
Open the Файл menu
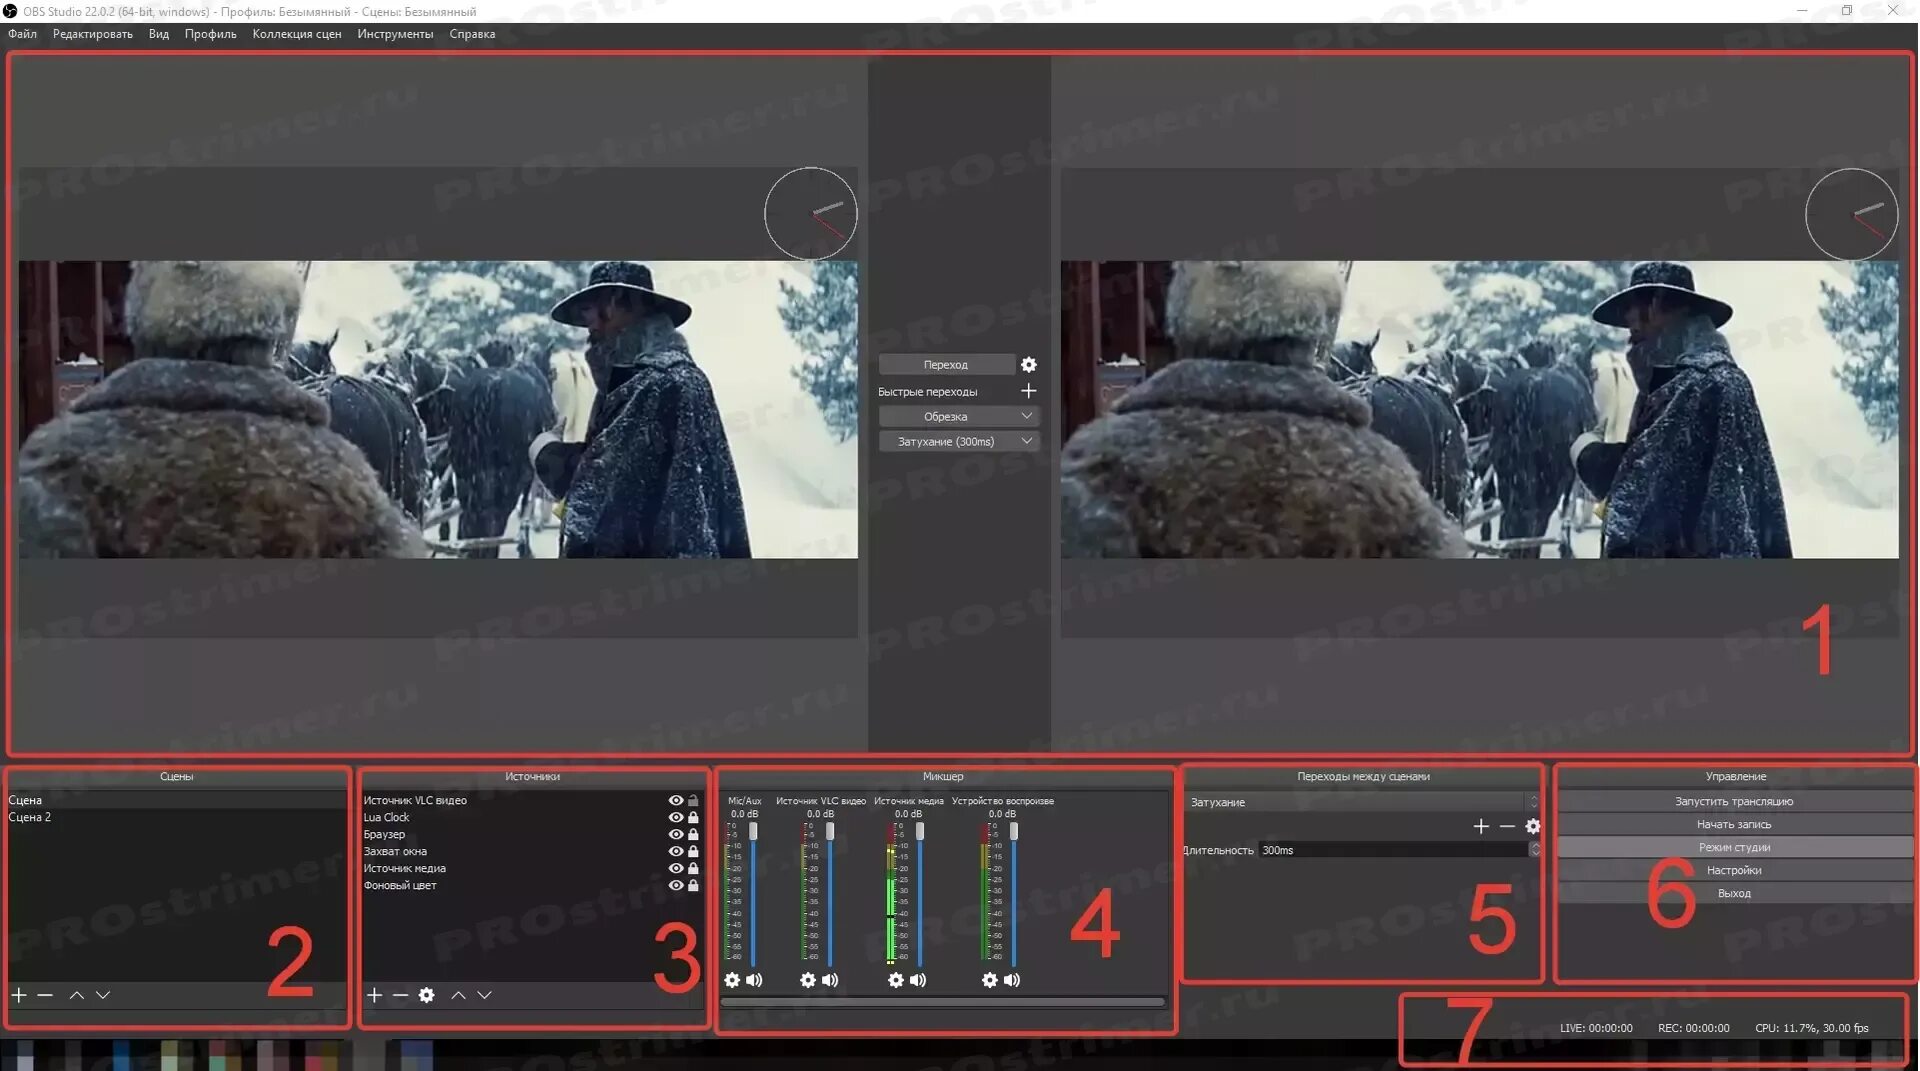22,34
